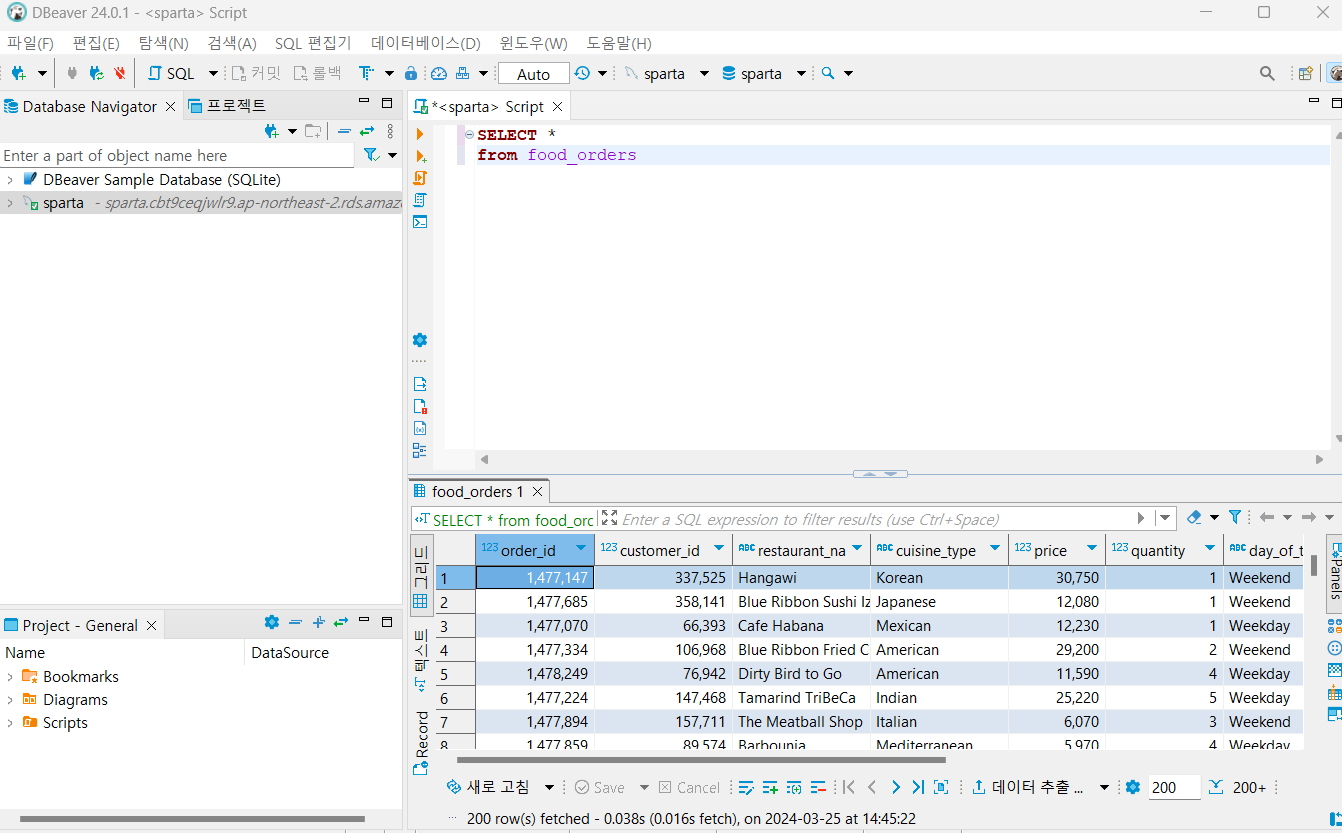Open active connection sparta dropdown in toolbar

tap(704, 74)
